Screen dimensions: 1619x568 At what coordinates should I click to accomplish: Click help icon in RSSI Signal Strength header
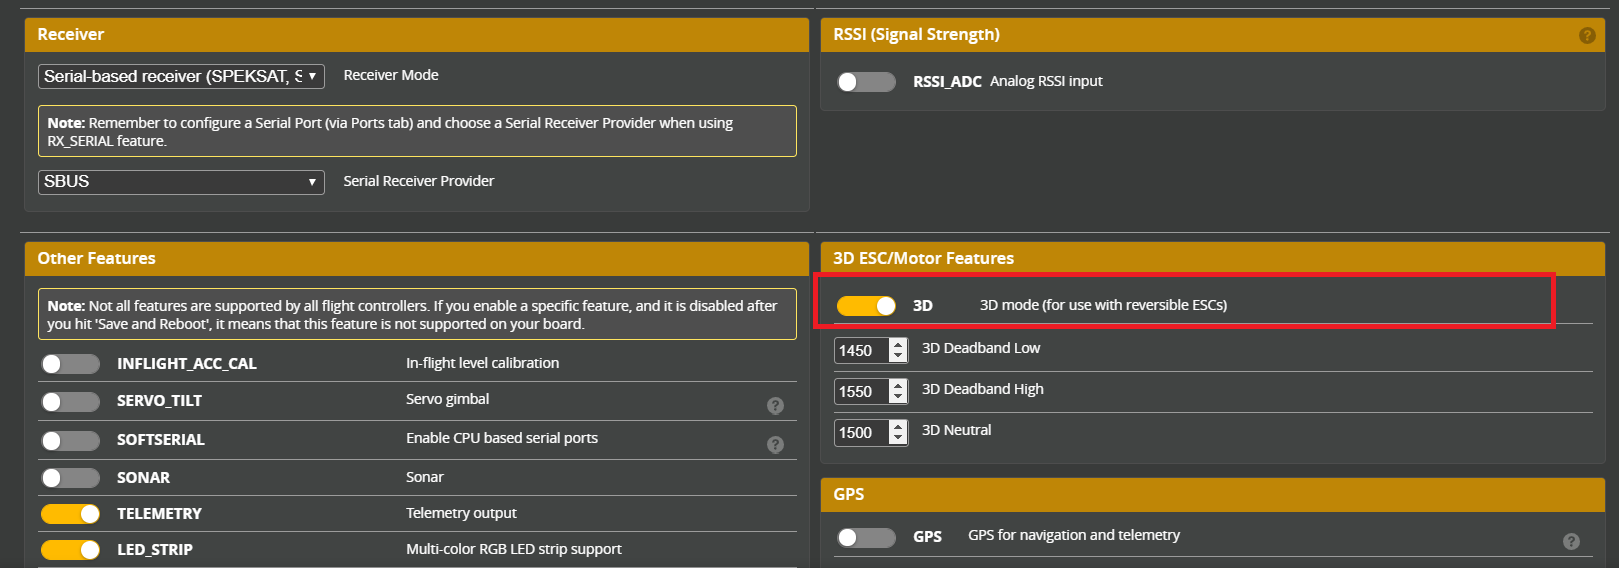[x=1587, y=35]
